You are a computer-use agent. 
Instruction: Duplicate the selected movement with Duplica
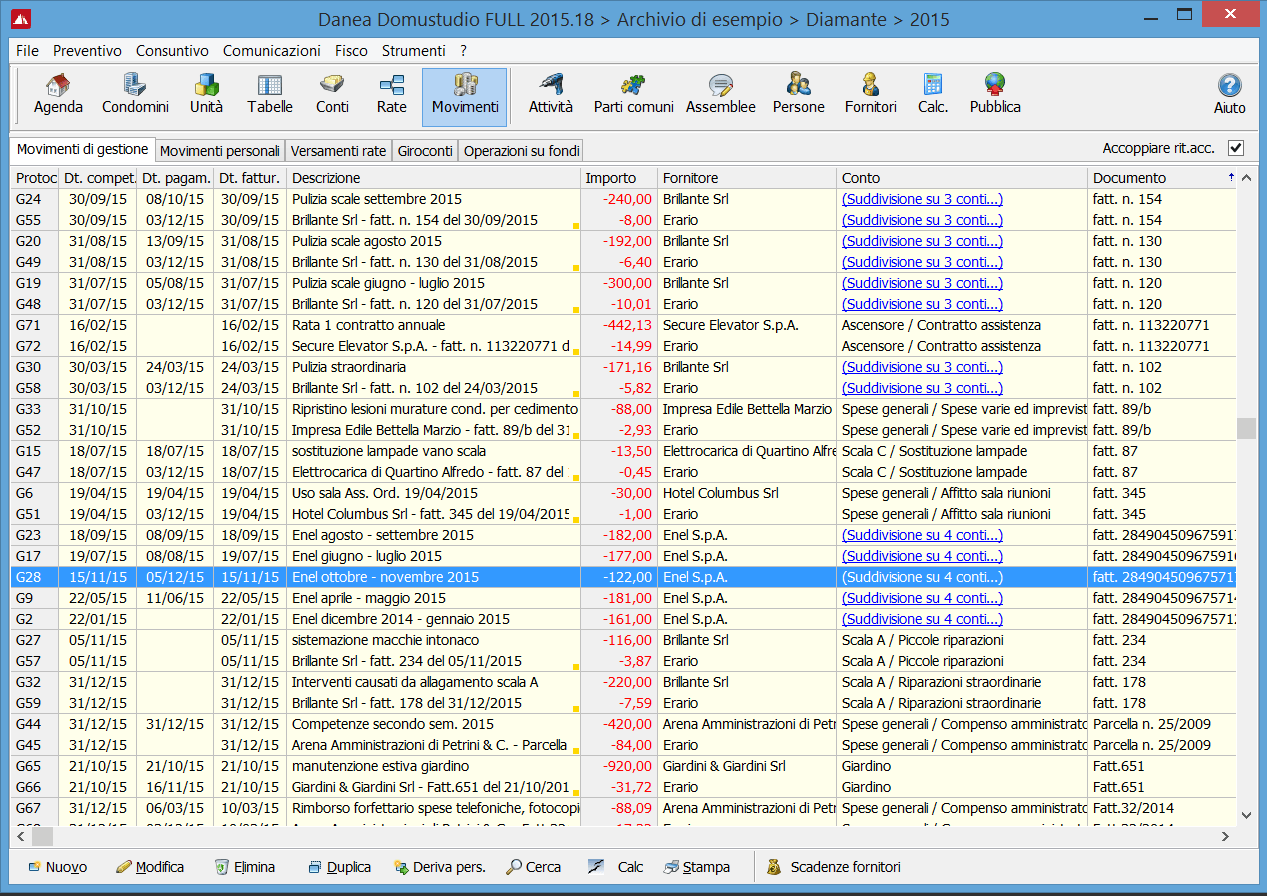(339, 867)
